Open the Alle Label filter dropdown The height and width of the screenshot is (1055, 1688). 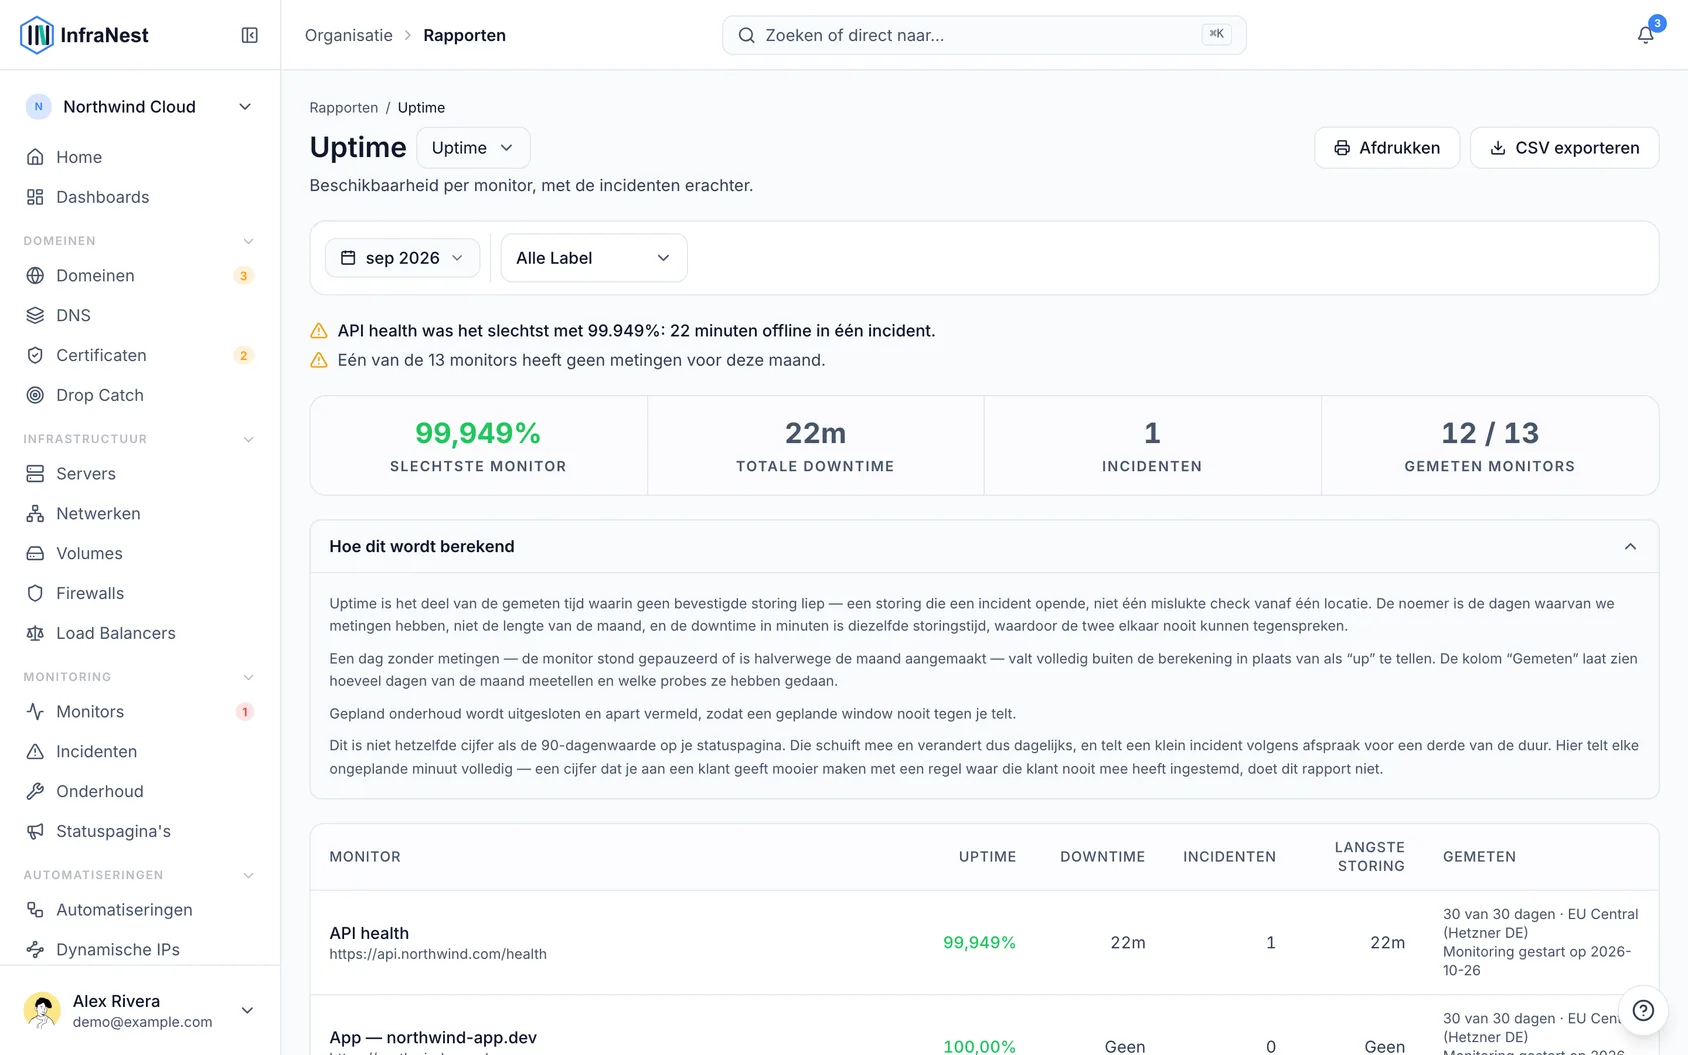tap(594, 258)
